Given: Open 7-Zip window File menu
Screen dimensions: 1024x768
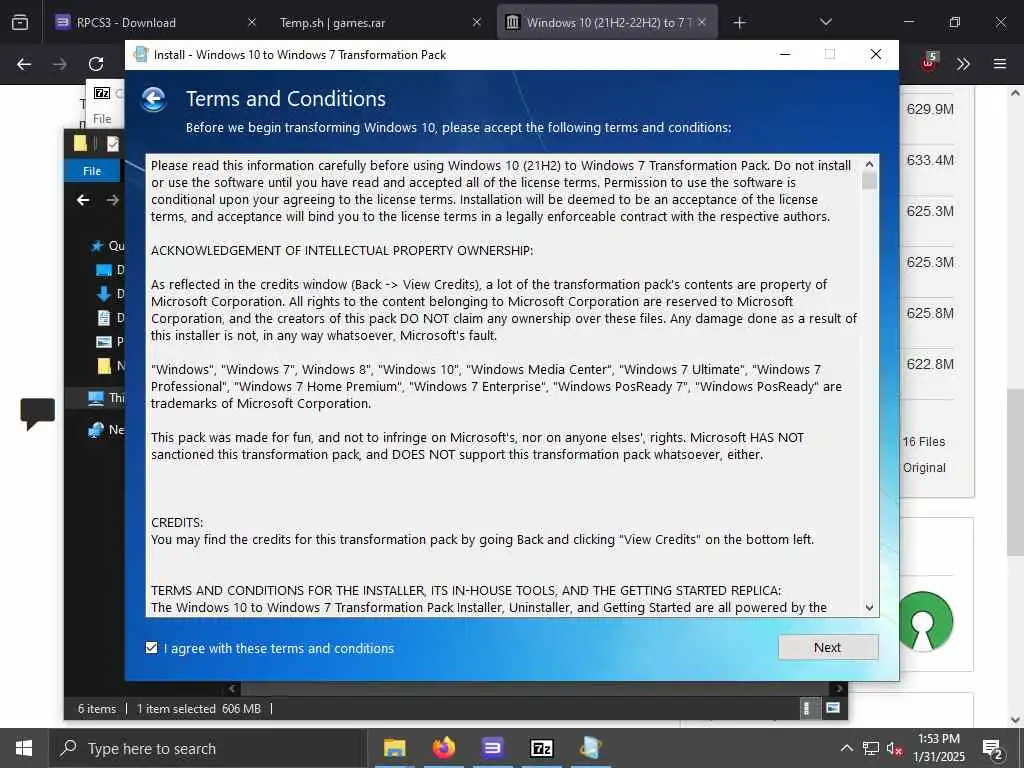Looking at the screenshot, I should pyautogui.click(x=102, y=119).
